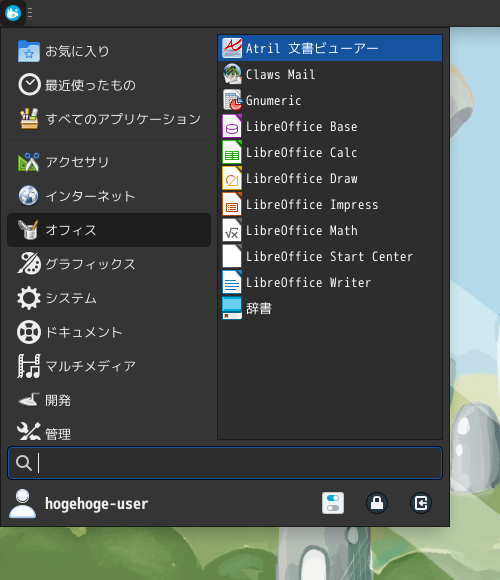Open the システム category
Screen dimensions: 500x580
tap(109, 298)
